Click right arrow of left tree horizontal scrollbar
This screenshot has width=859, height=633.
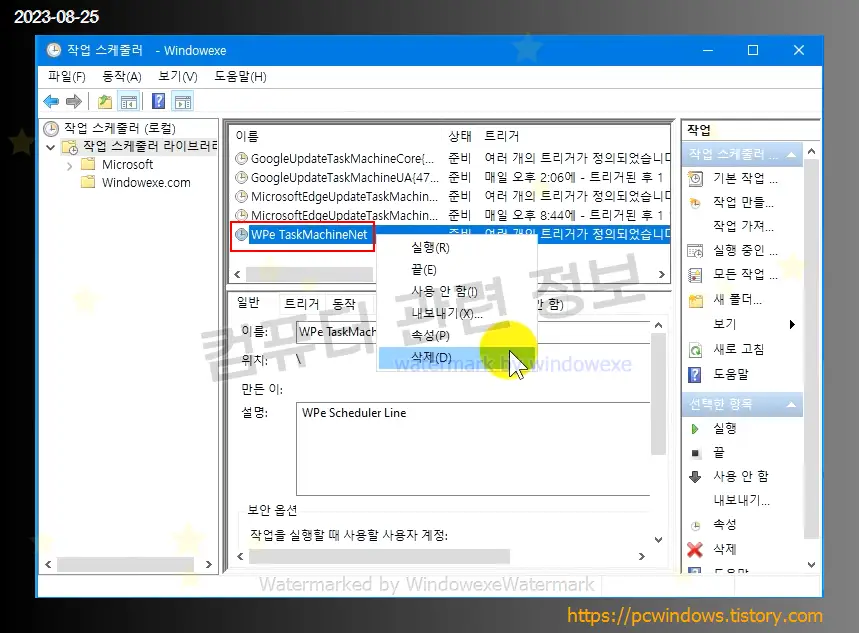point(208,564)
